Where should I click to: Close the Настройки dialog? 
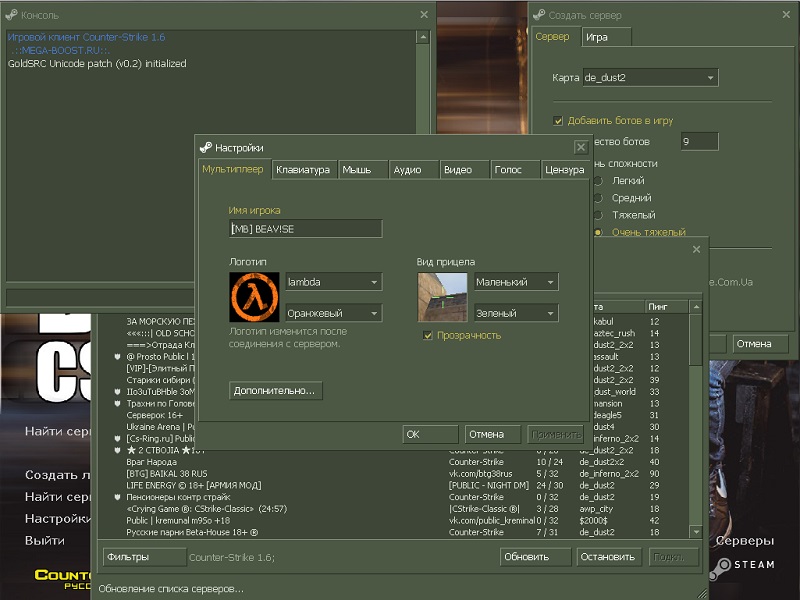click(581, 147)
